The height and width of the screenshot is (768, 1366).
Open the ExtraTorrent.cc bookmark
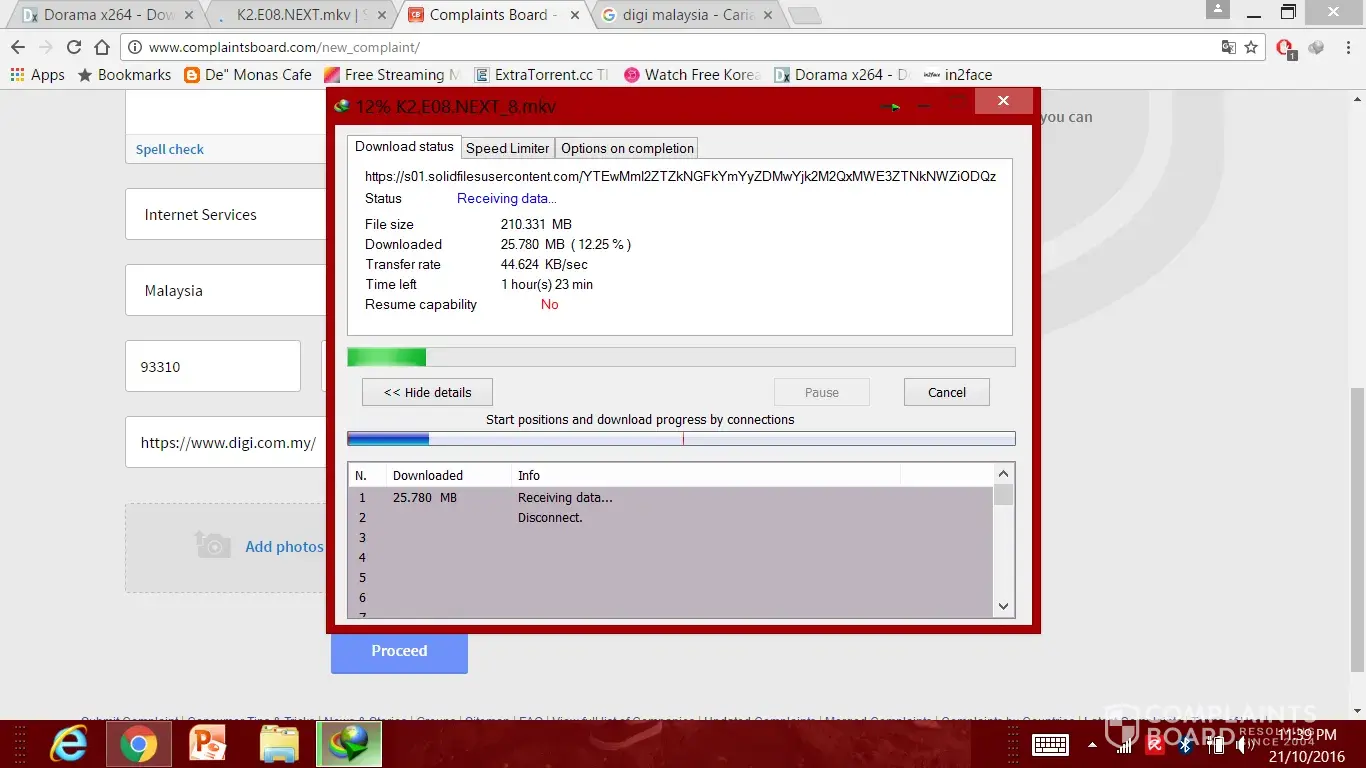pos(541,75)
